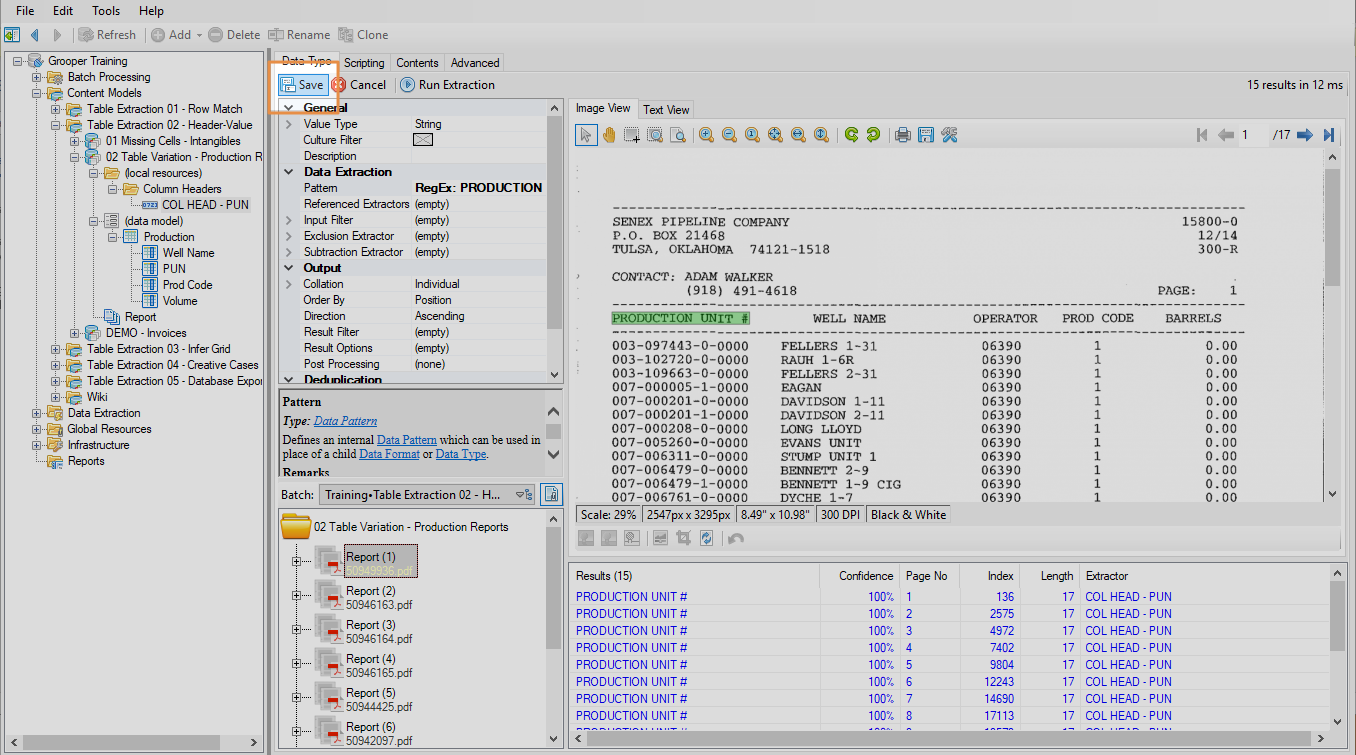Toggle the batch filter button beside Batch dropdown
This screenshot has width=1356, height=755.
tap(551, 494)
